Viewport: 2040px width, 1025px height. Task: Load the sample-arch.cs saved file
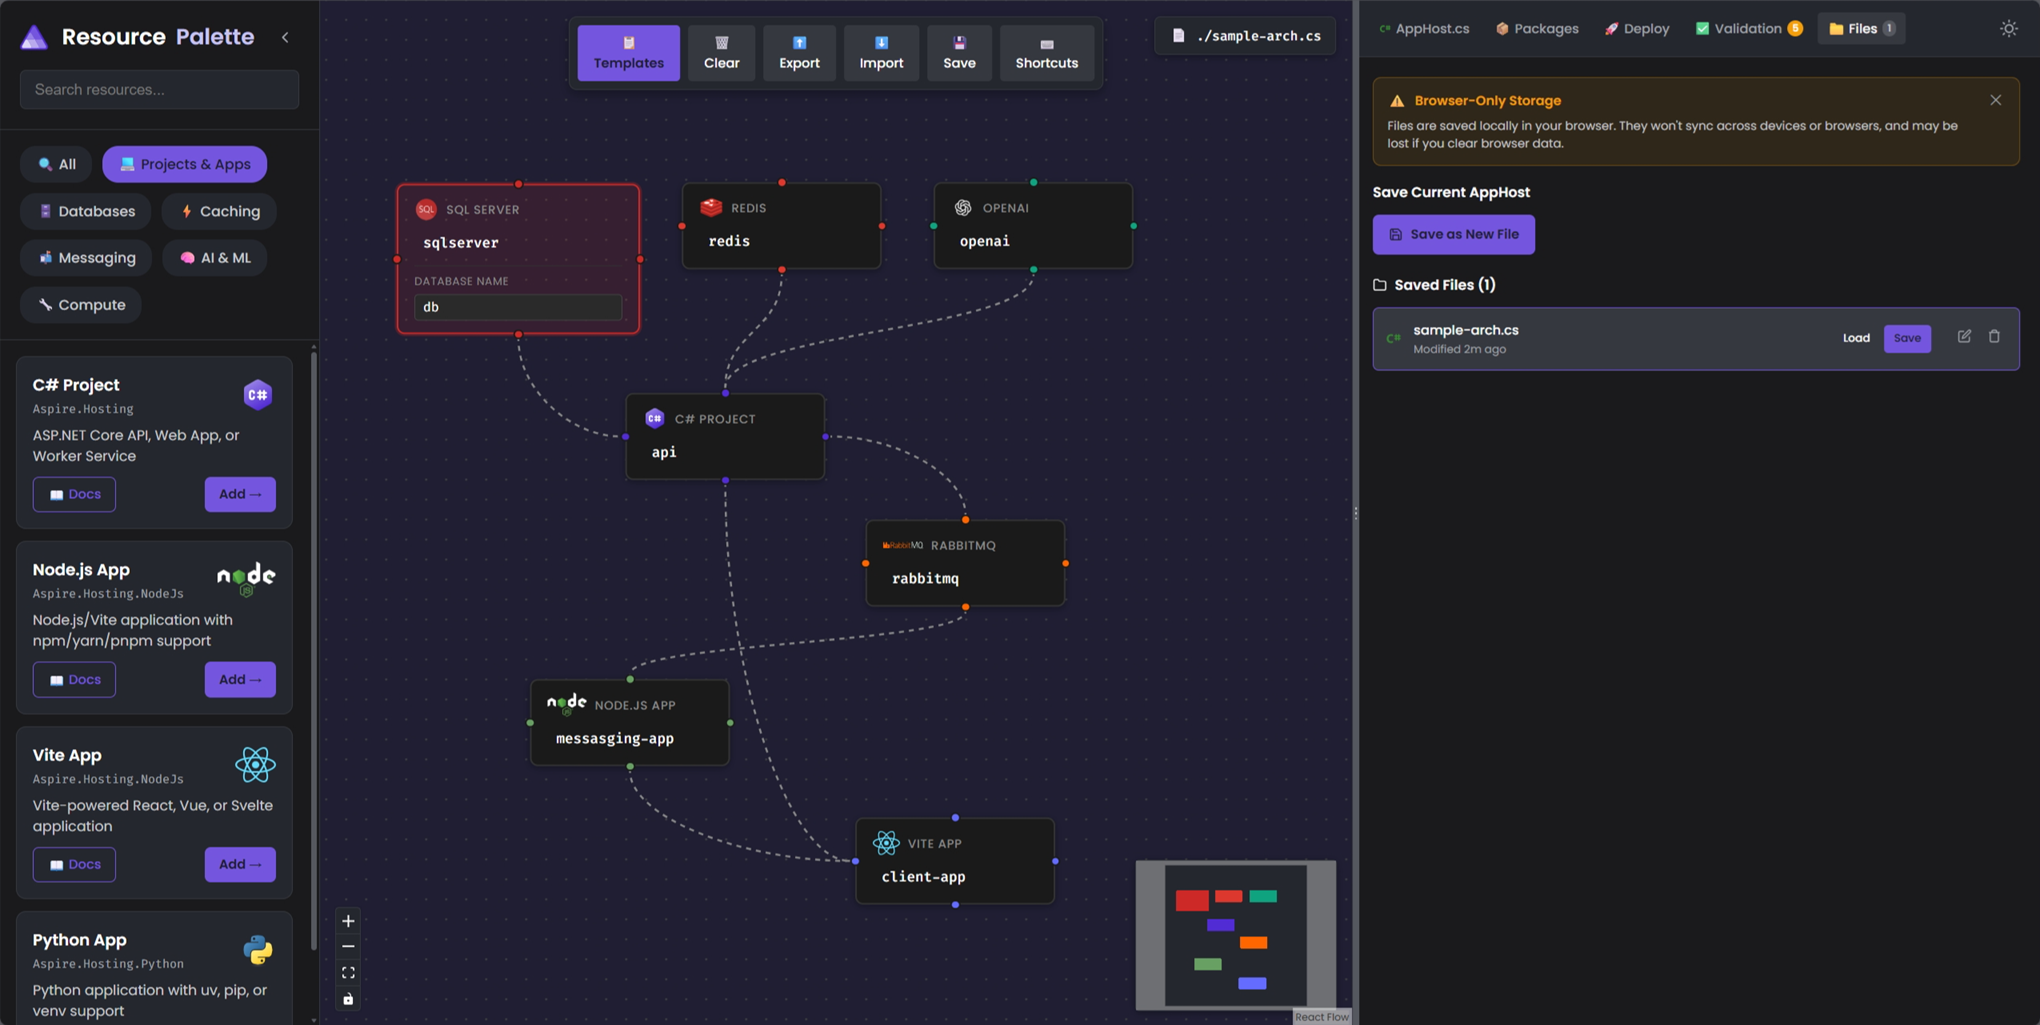1856,337
